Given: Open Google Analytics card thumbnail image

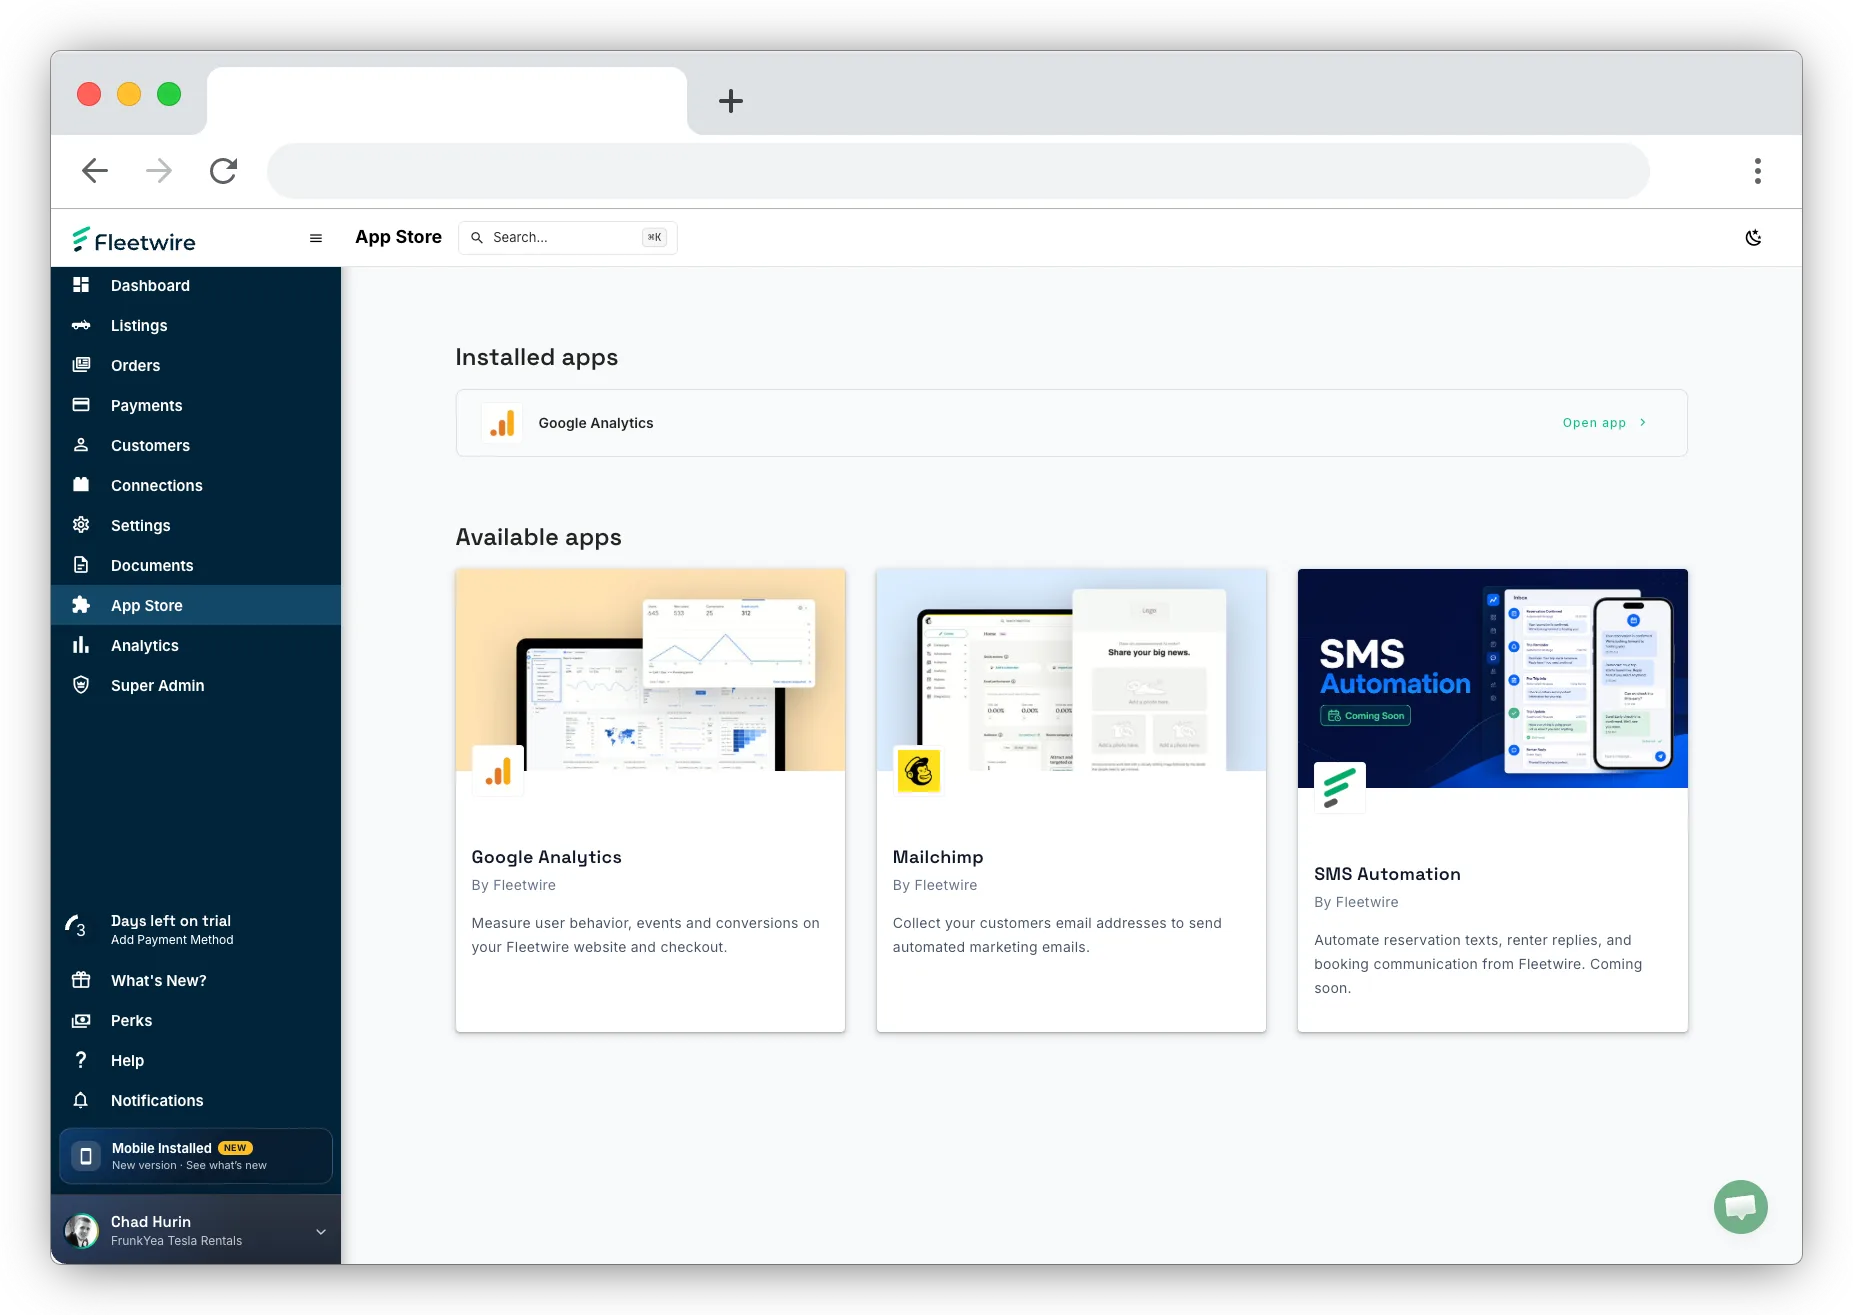Looking at the screenshot, I should [x=650, y=670].
